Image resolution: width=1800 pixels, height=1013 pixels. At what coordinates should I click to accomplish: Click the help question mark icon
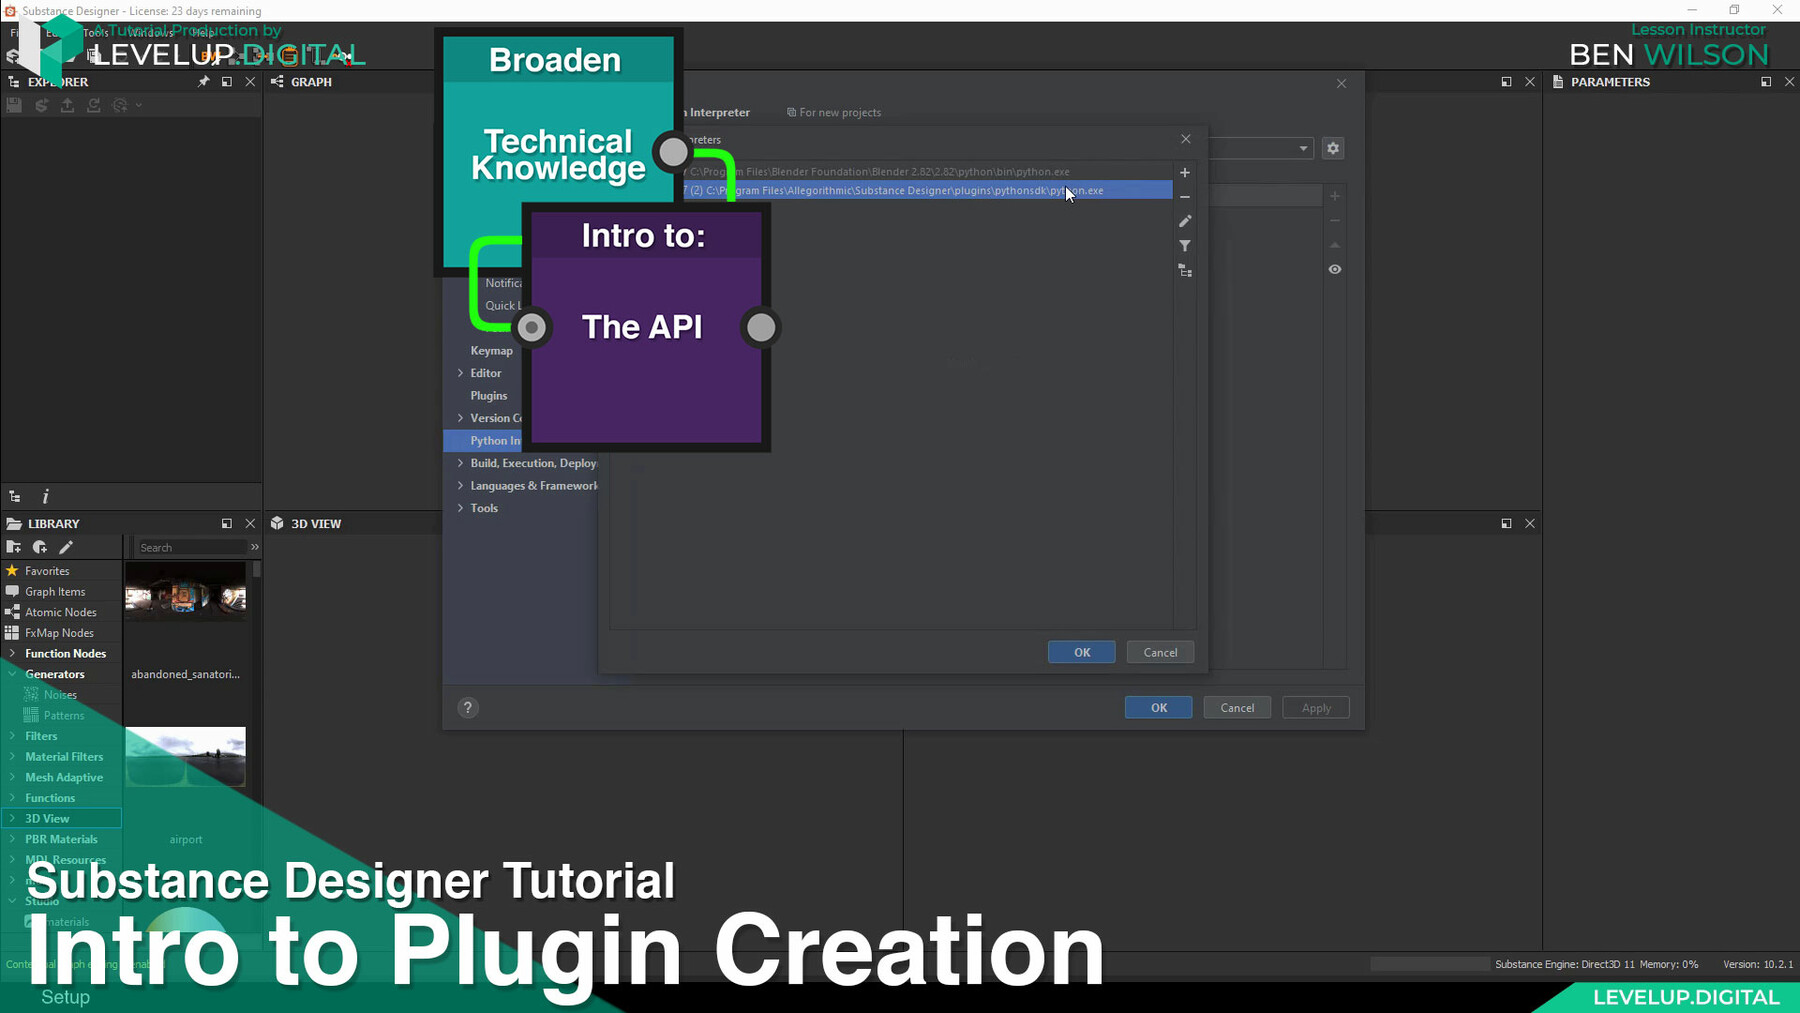467,707
